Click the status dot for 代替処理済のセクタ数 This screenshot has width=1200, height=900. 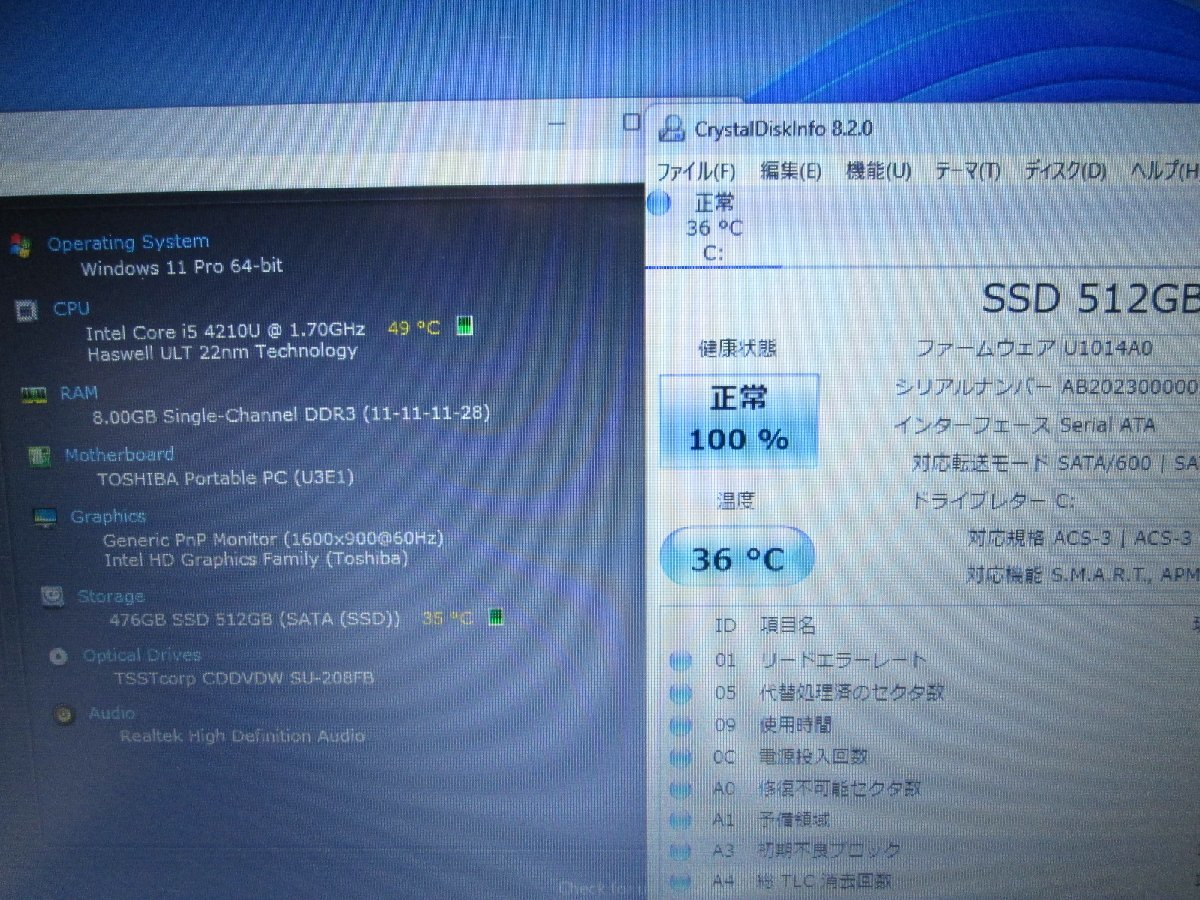point(681,692)
